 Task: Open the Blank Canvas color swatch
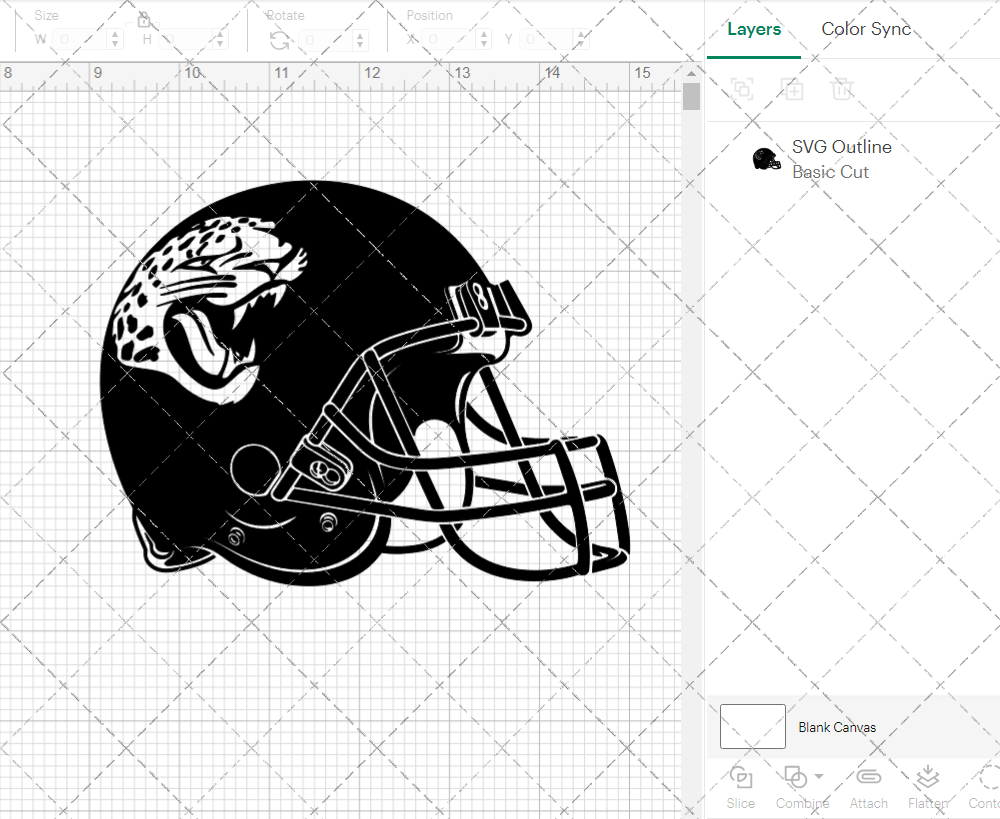click(x=752, y=727)
